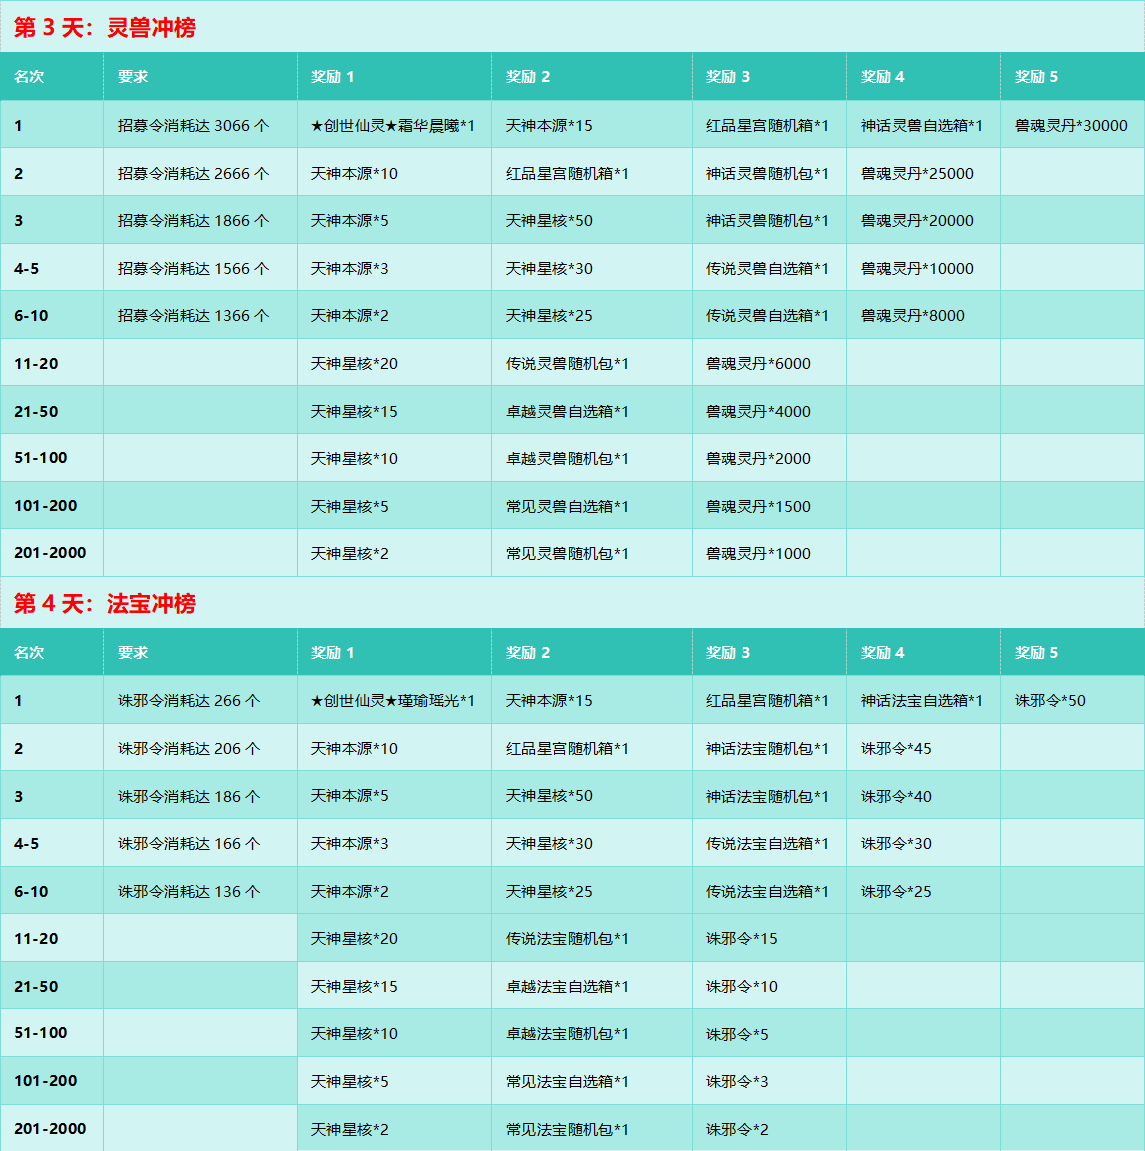This screenshot has width=1145, height=1151.
Task: Click cell 兽魂灵丹*1500
Action: point(758,506)
